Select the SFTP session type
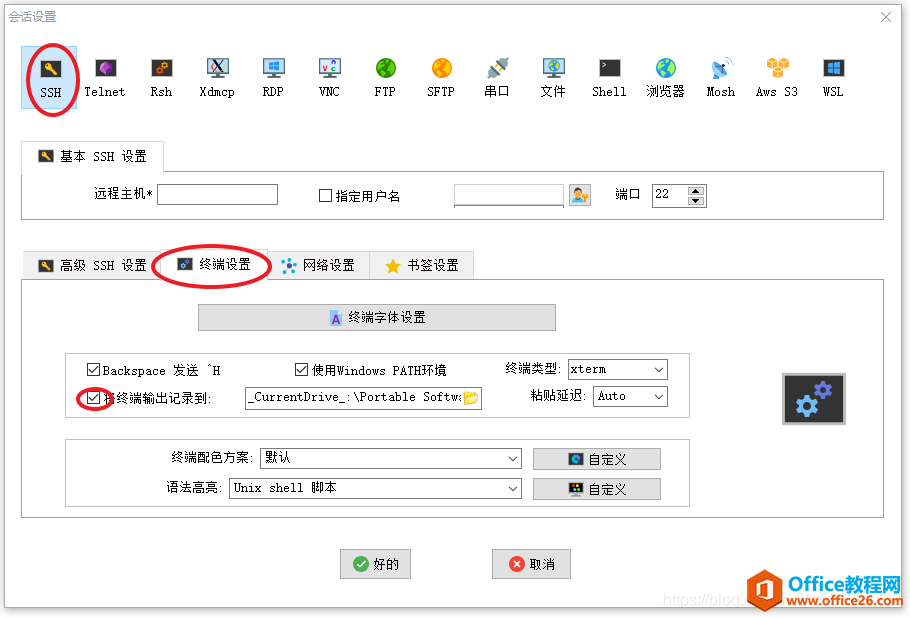The image size is (910, 618). (441, 78)
